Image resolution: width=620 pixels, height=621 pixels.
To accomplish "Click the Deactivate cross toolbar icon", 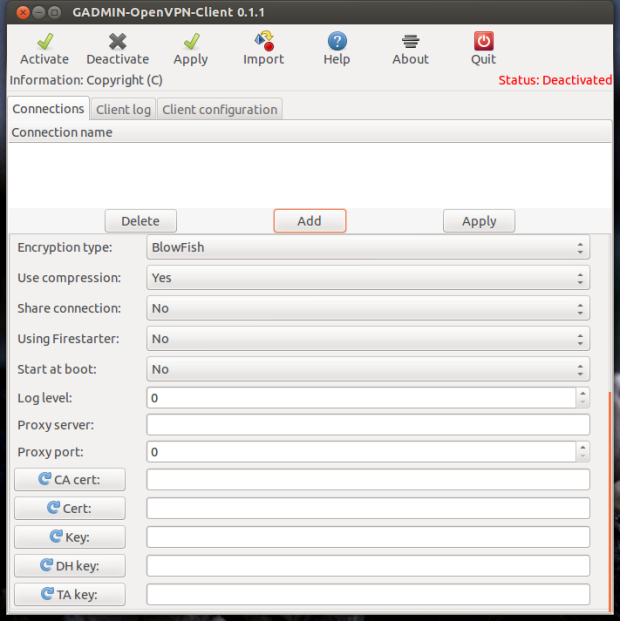I will point(117,41).
